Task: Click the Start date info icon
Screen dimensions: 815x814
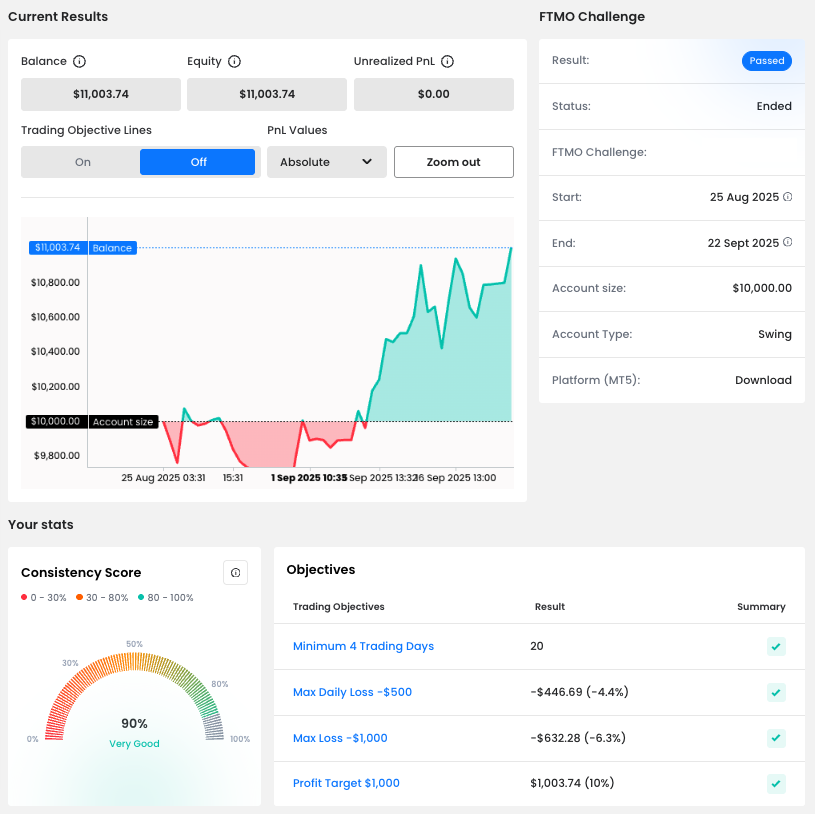Action: [x=788, y=197]
